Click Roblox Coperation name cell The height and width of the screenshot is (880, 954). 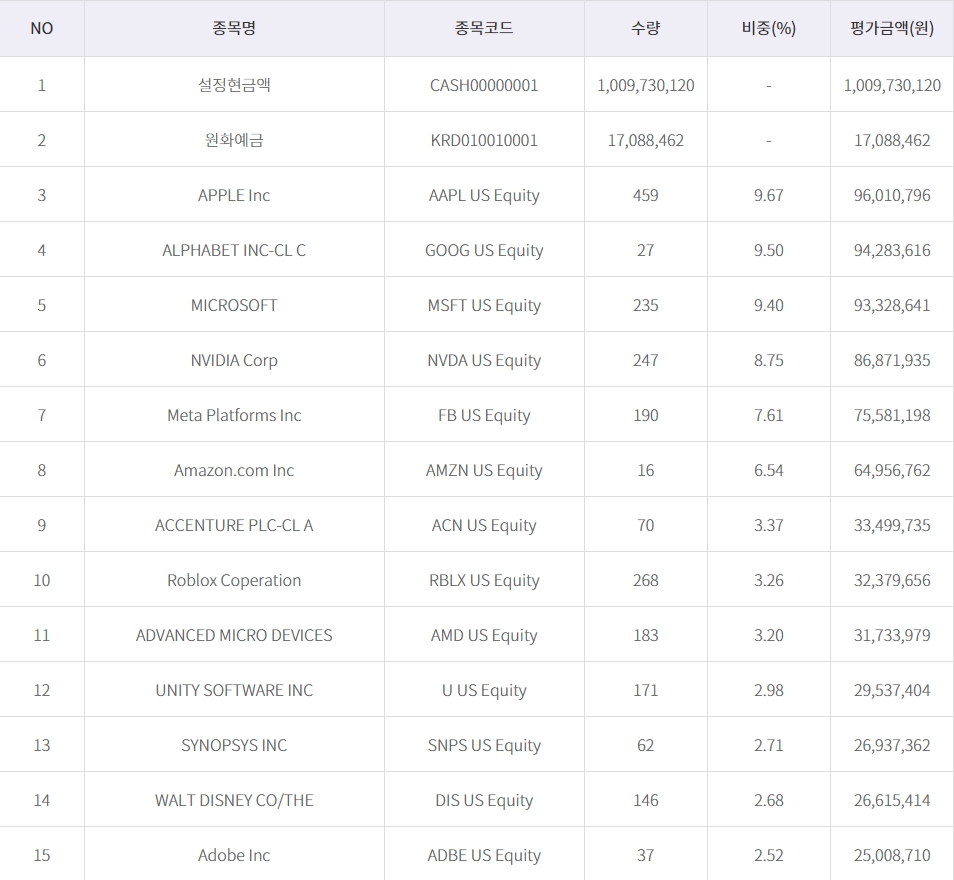234,580
